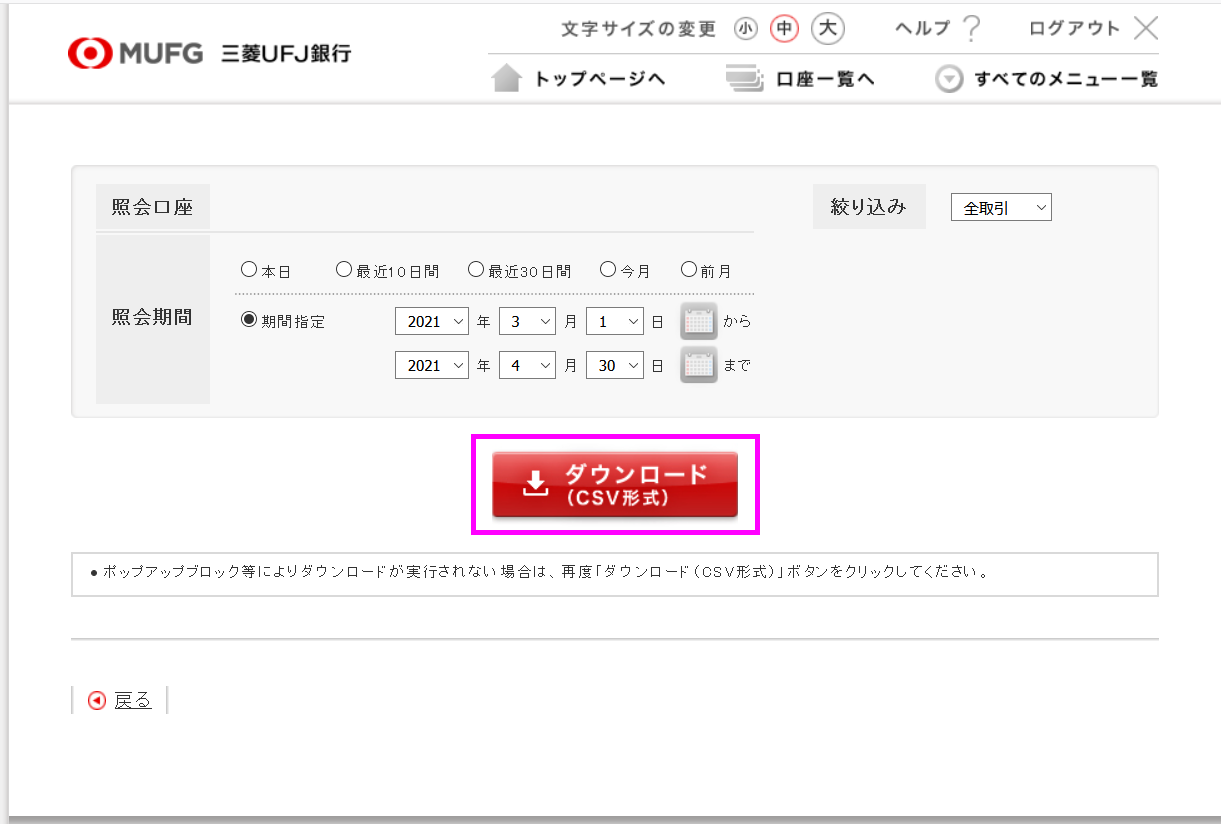The width and height of the screenshot is (1221, 824).
Task: Click the red CSV download button
Action: [615, 484]
